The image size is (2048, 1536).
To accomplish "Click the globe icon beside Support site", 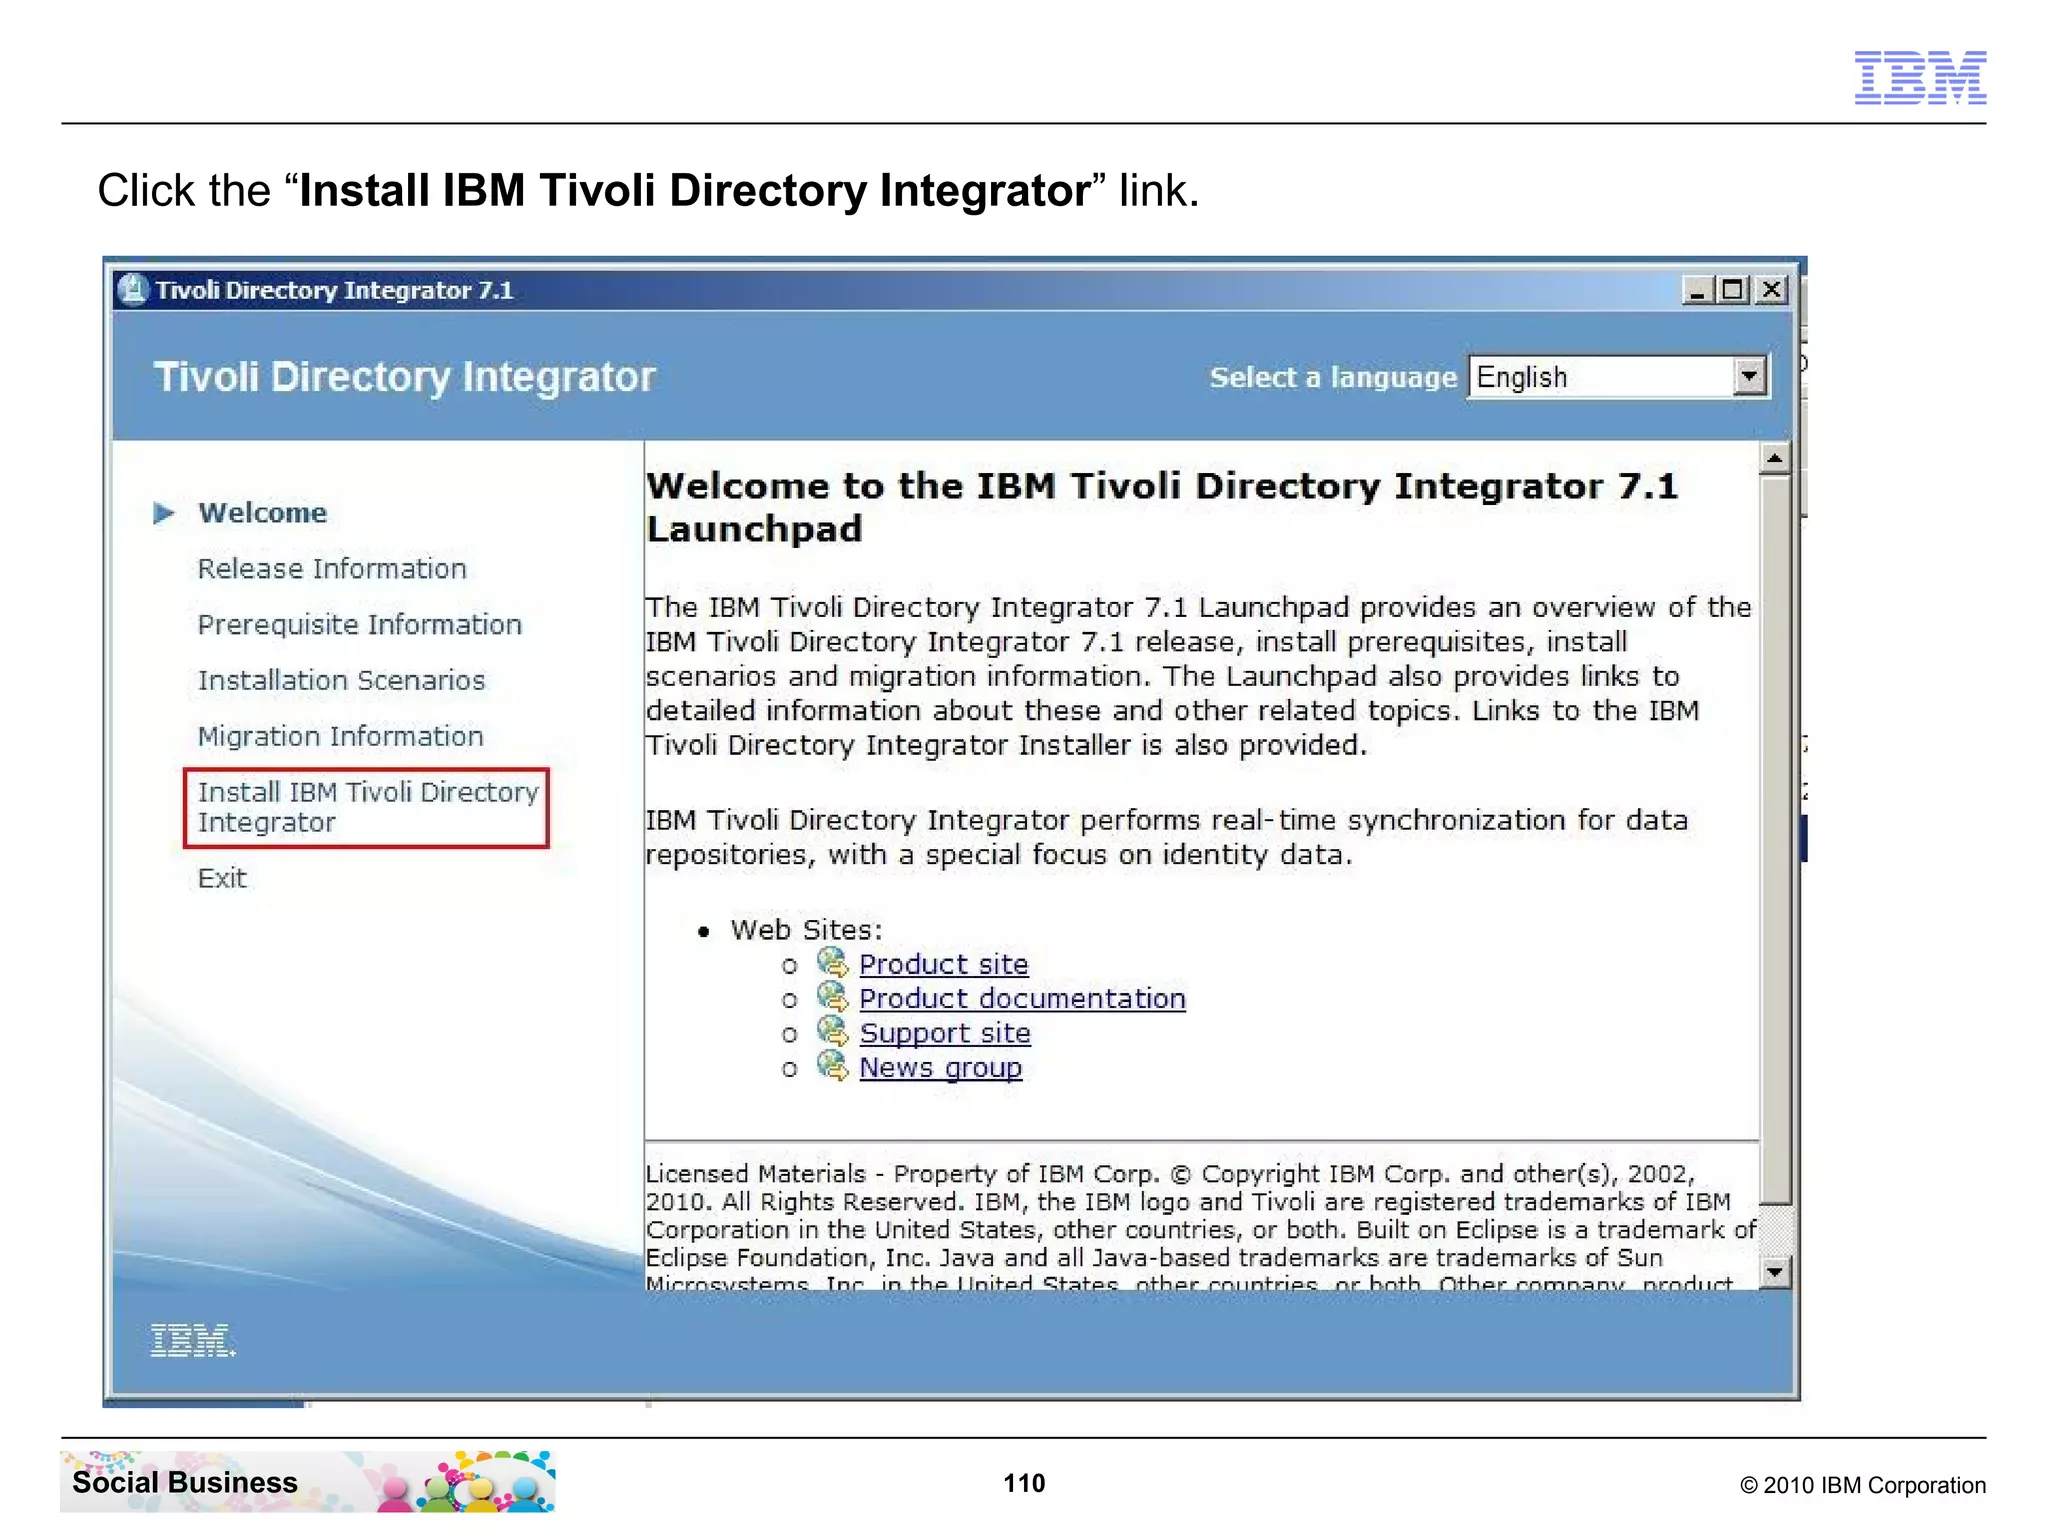I will click(x=832, y=1031).
